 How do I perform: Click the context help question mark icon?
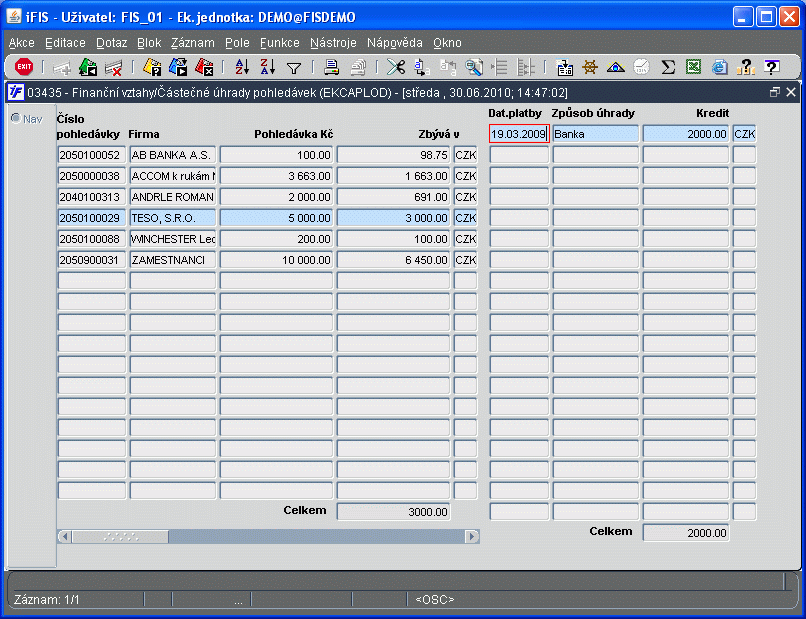[x=772, y=67]
